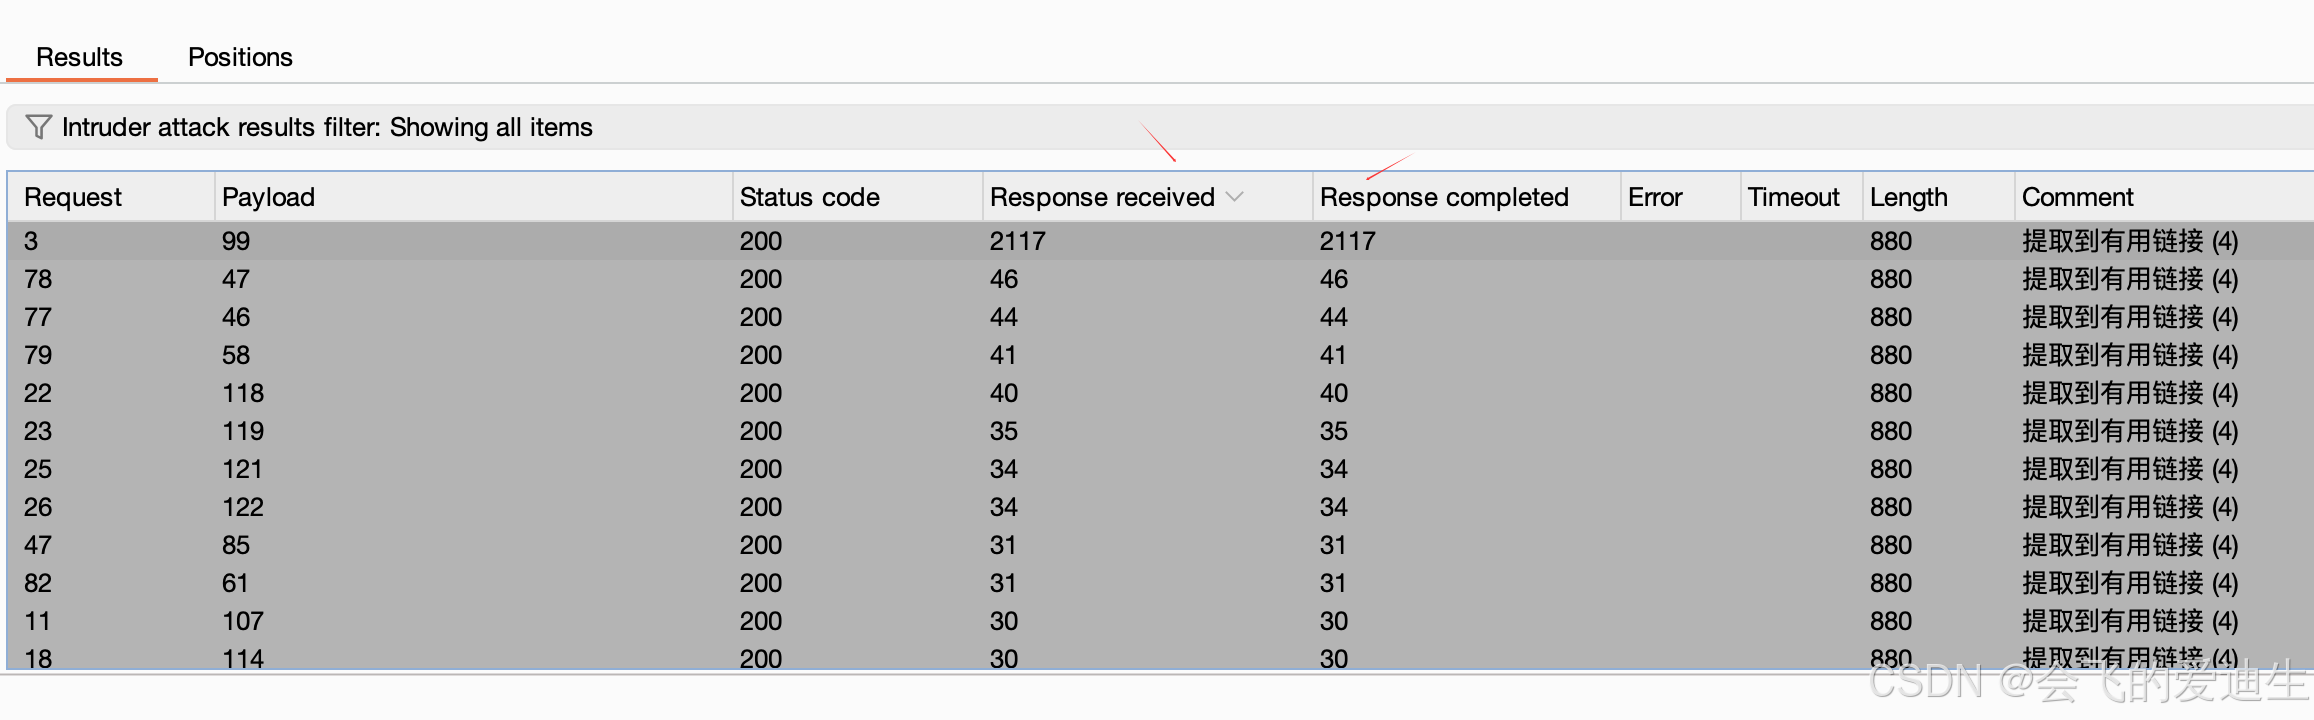Click comment cell in request 3 row
The height and width of the screenshot is (720, 2314).
2130,241
